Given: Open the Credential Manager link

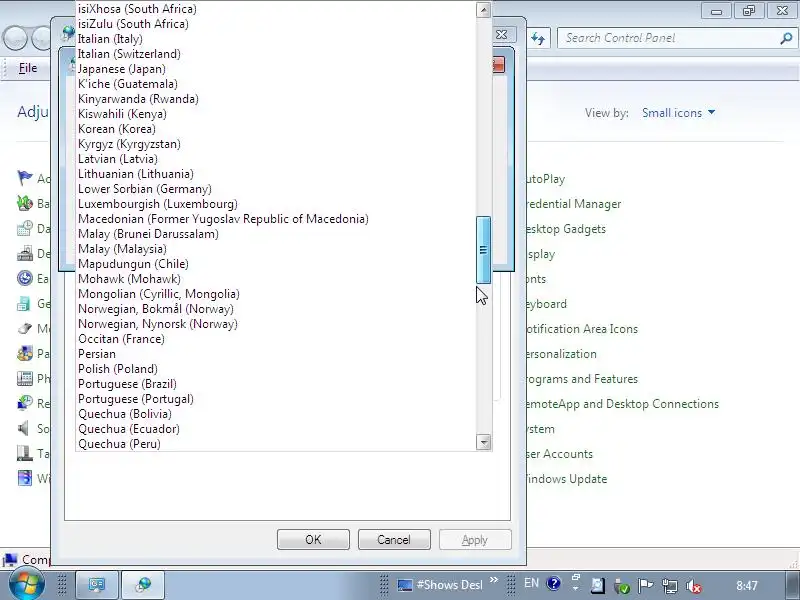Looking at the screenshot, I should tap(573, 204).
